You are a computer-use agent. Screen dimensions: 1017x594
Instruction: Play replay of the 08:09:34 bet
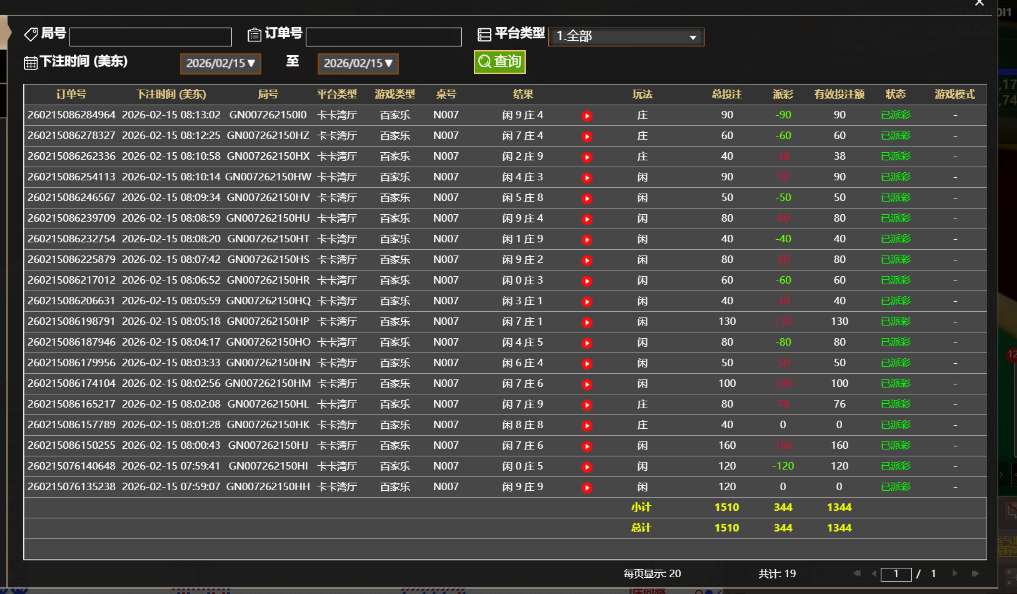tap(587, 198)
